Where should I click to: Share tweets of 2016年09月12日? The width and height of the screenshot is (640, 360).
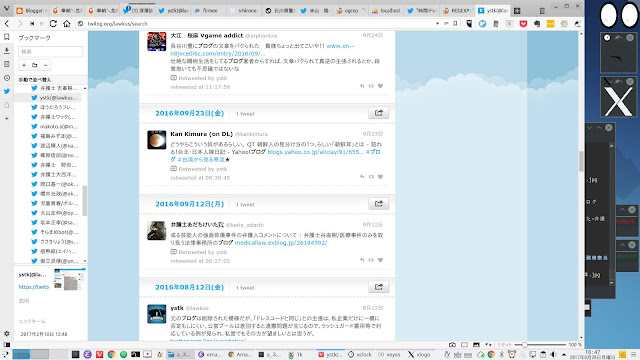378,204
